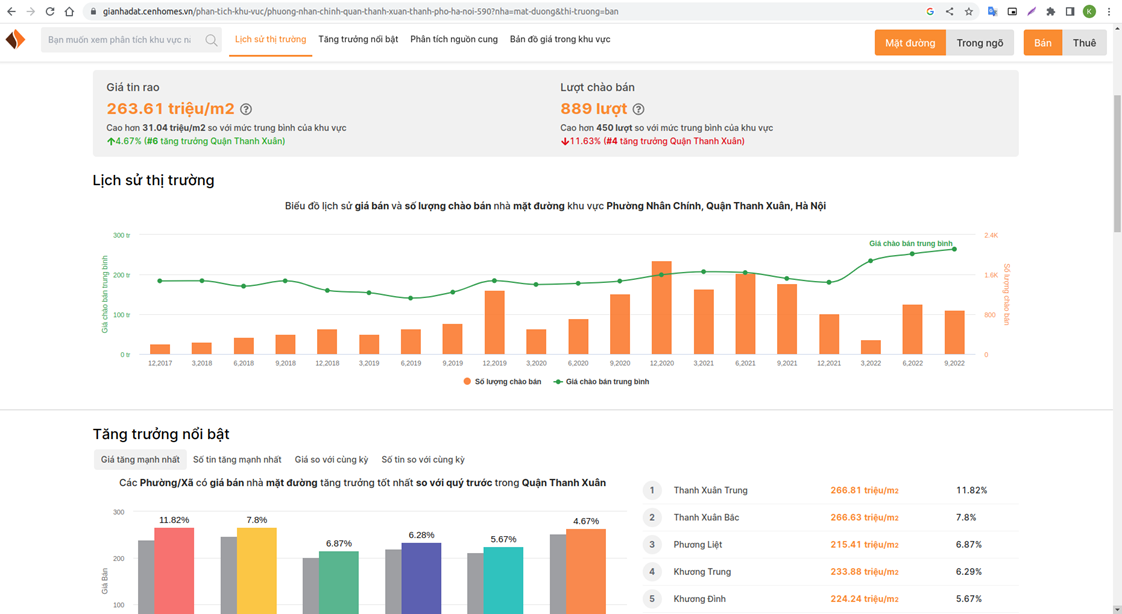1122x614 pixels.
Task: Select the Thuê listing mode
Action: [x=1084, y=43]
